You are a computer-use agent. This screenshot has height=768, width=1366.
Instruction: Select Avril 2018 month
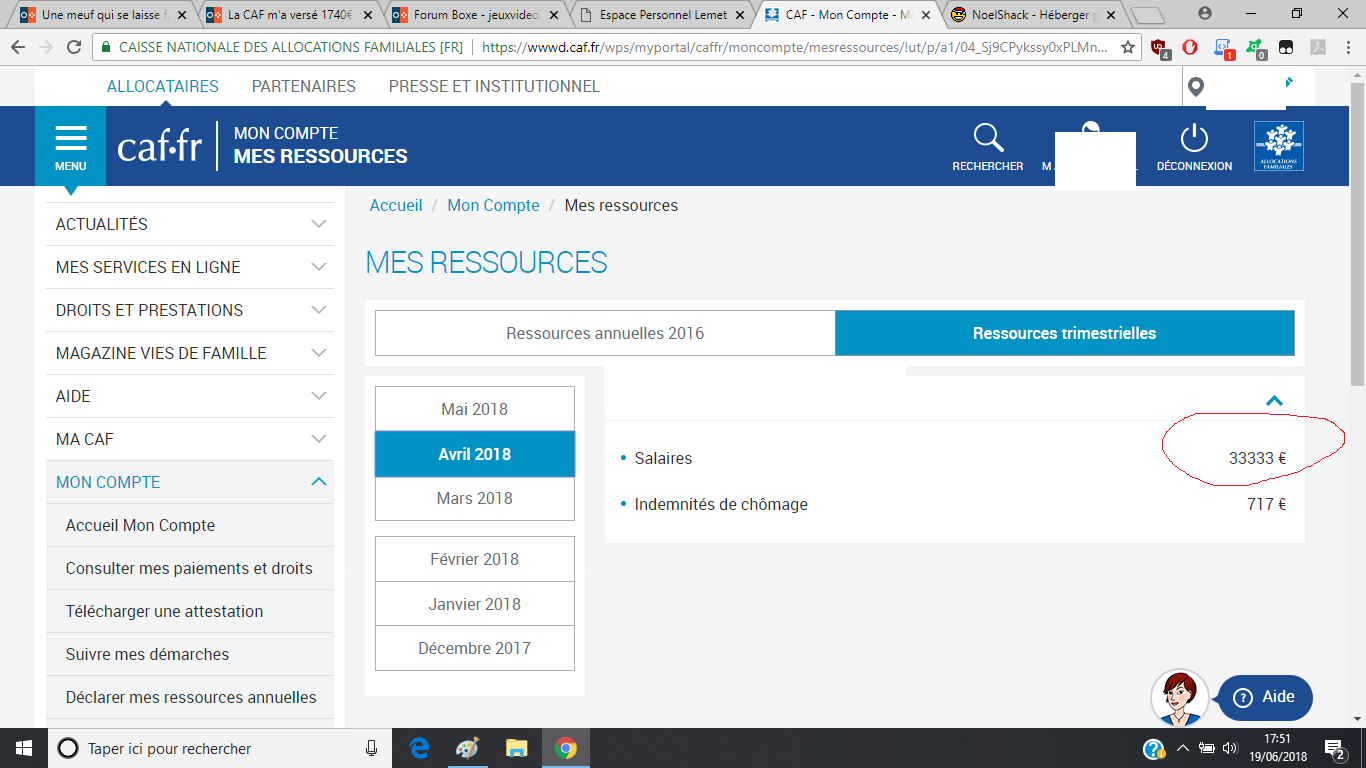click(475, 454)
